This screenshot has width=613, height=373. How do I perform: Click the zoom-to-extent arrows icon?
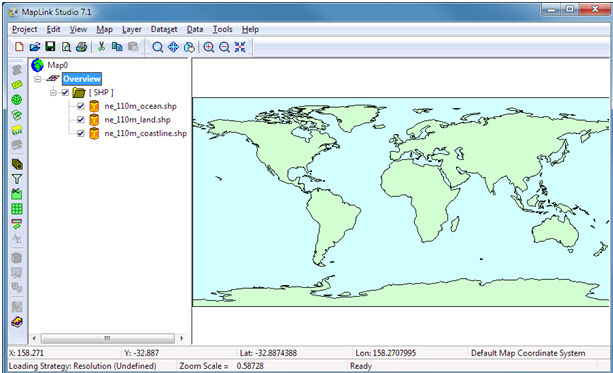(240, 47)
